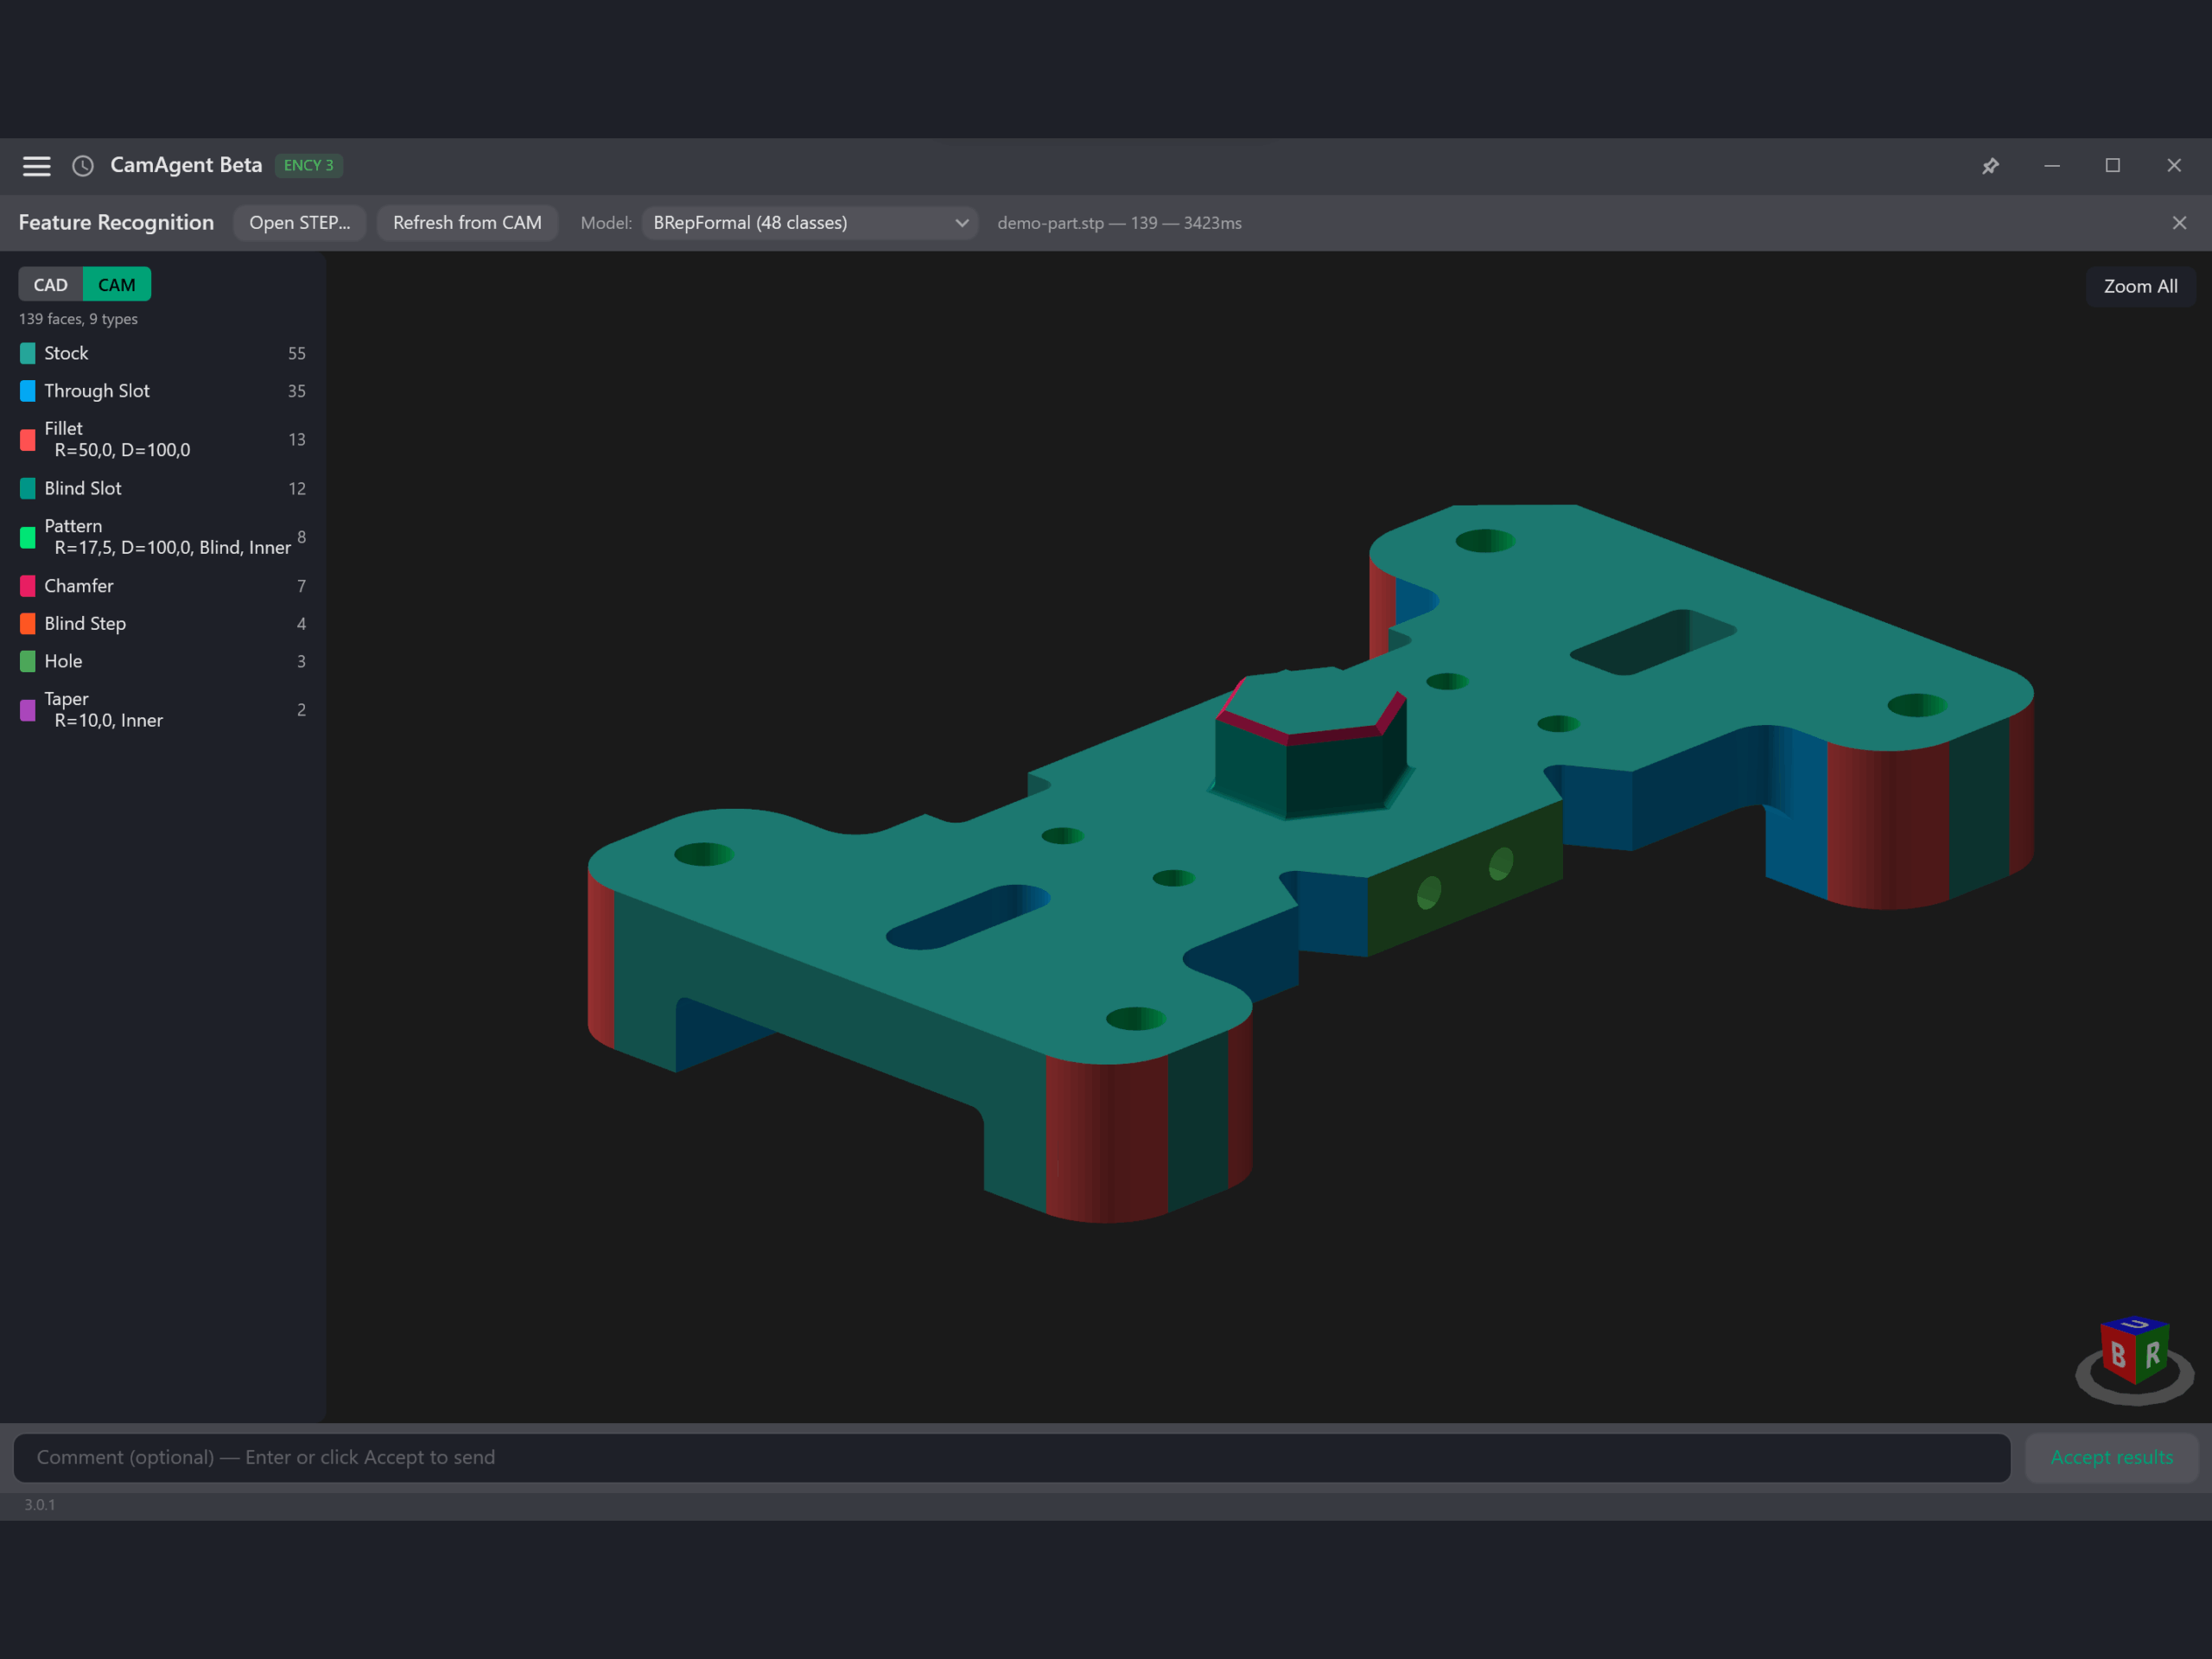This screenshot has height=1659, width=2212.
Task: Click the demo-part.stp status text
Action: pos(1119,223)
